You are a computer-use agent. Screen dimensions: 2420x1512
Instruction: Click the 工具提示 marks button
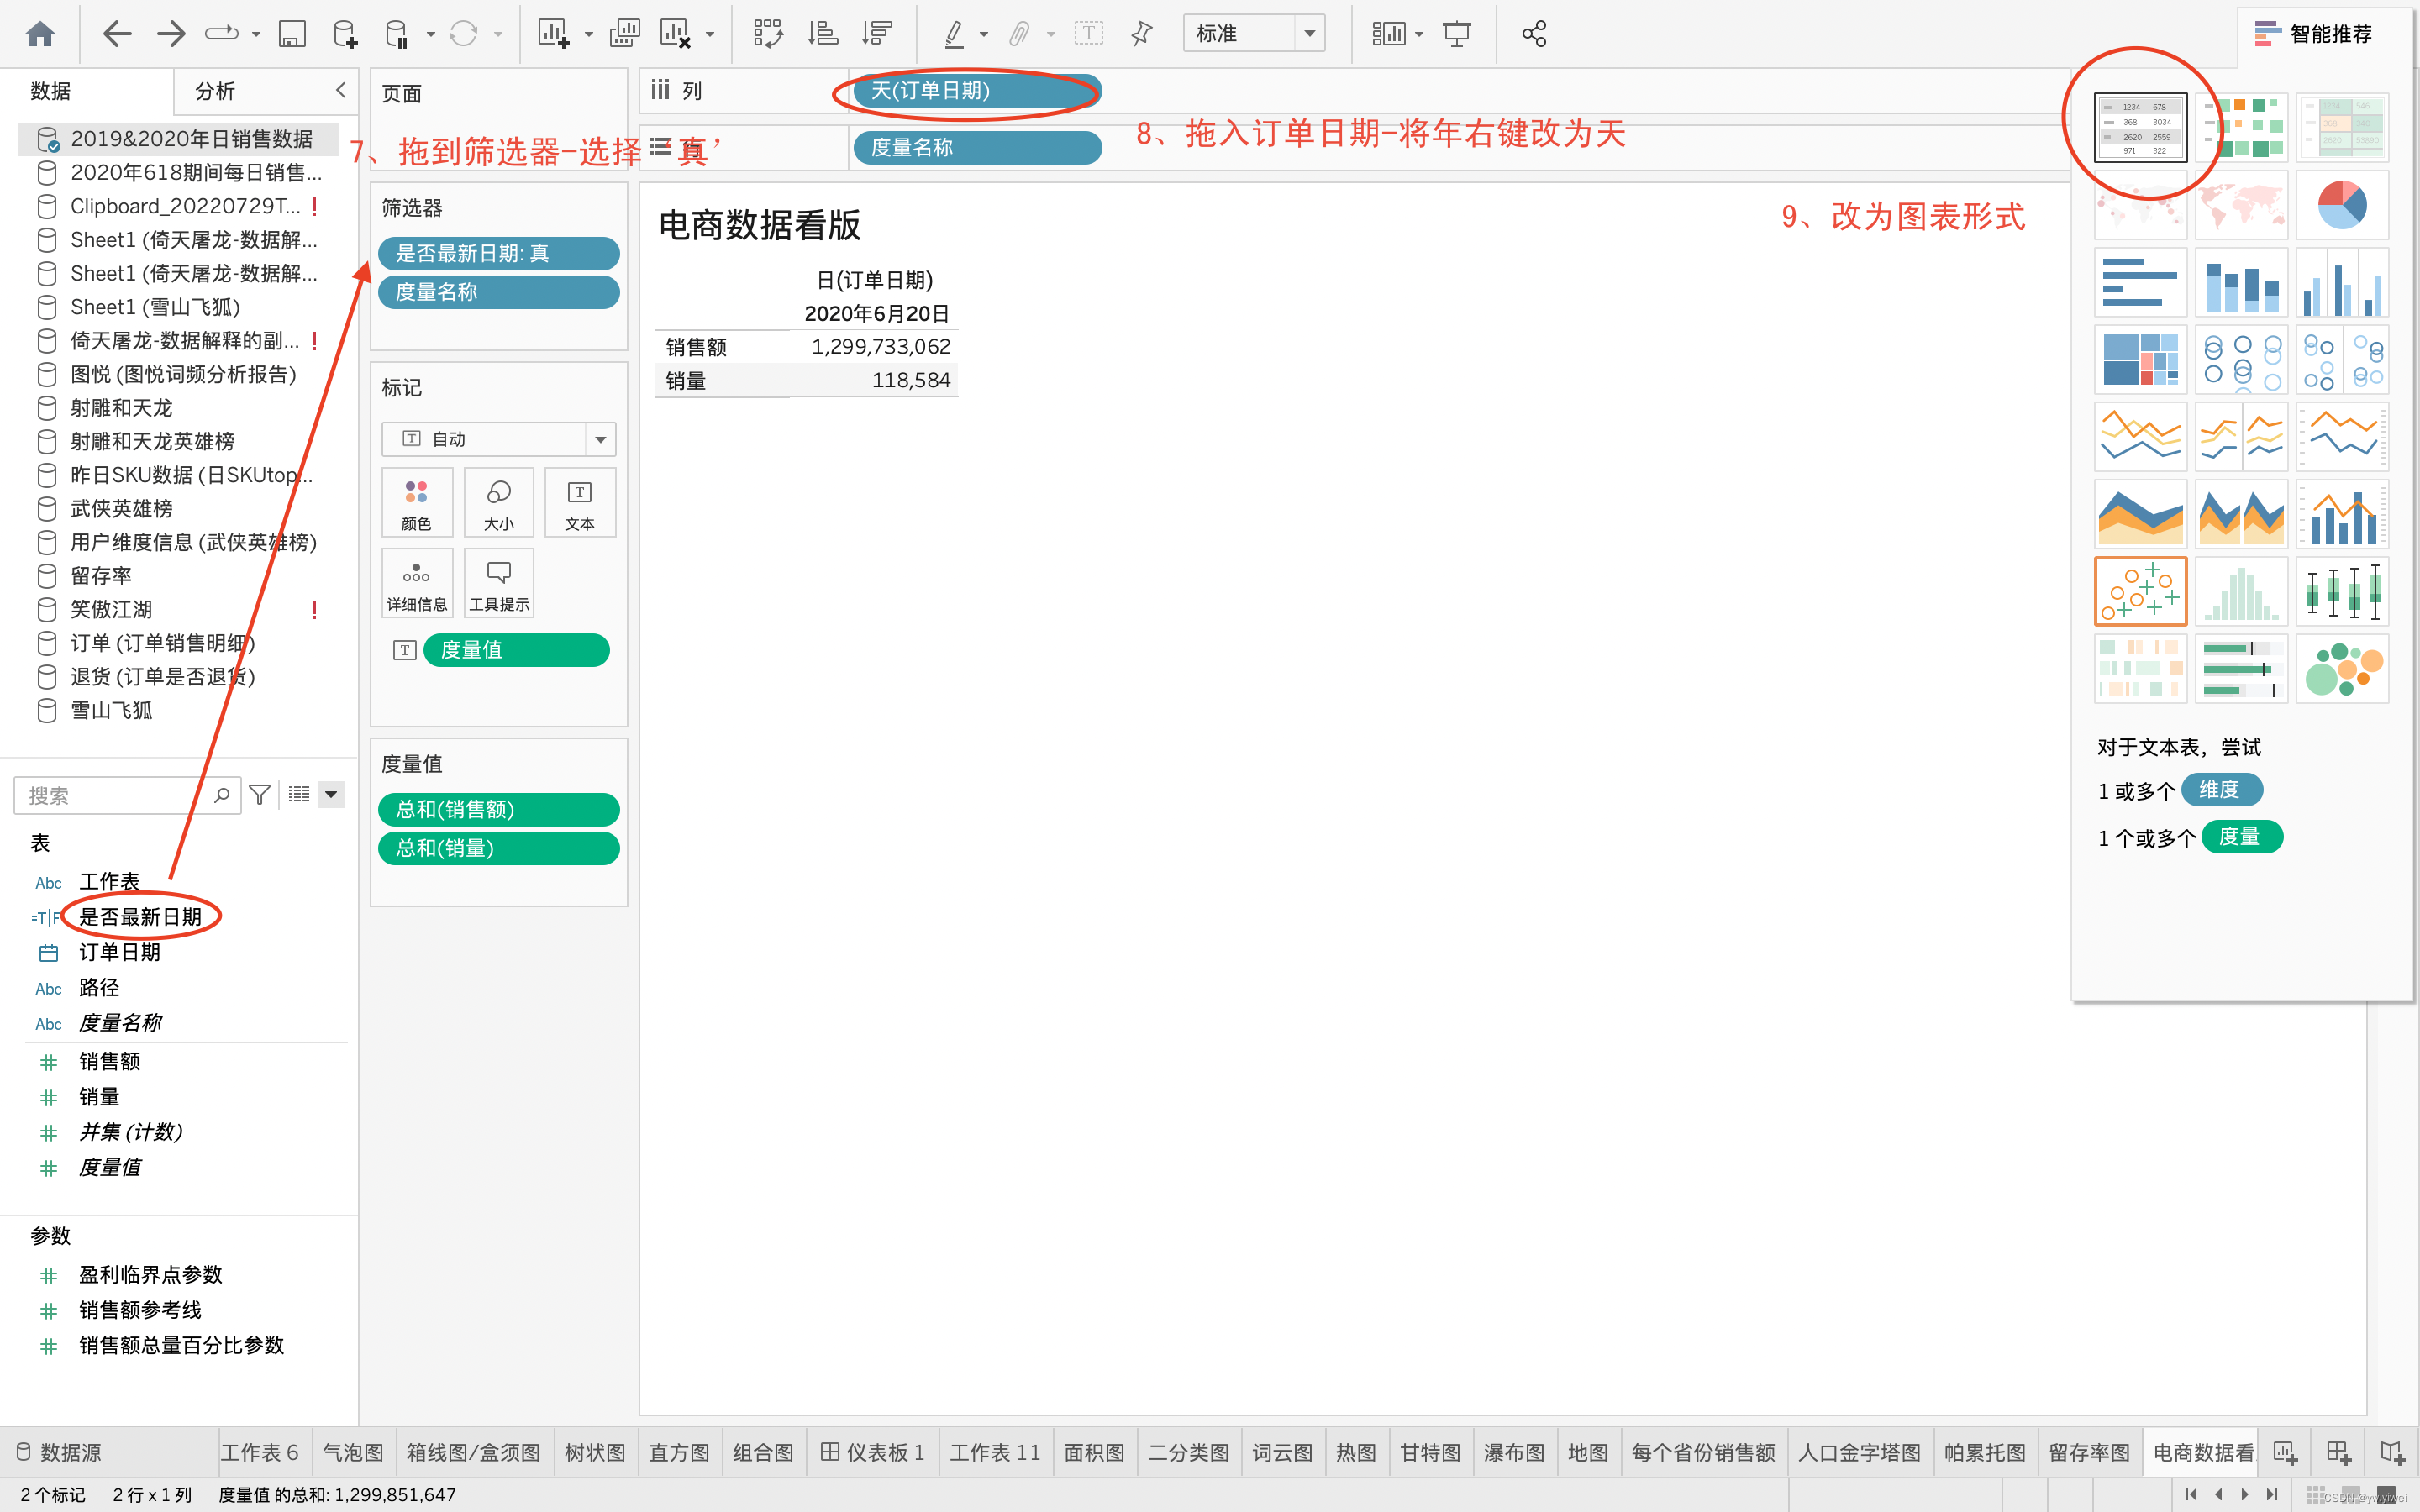pyautogui.click(x=499, y=584)
